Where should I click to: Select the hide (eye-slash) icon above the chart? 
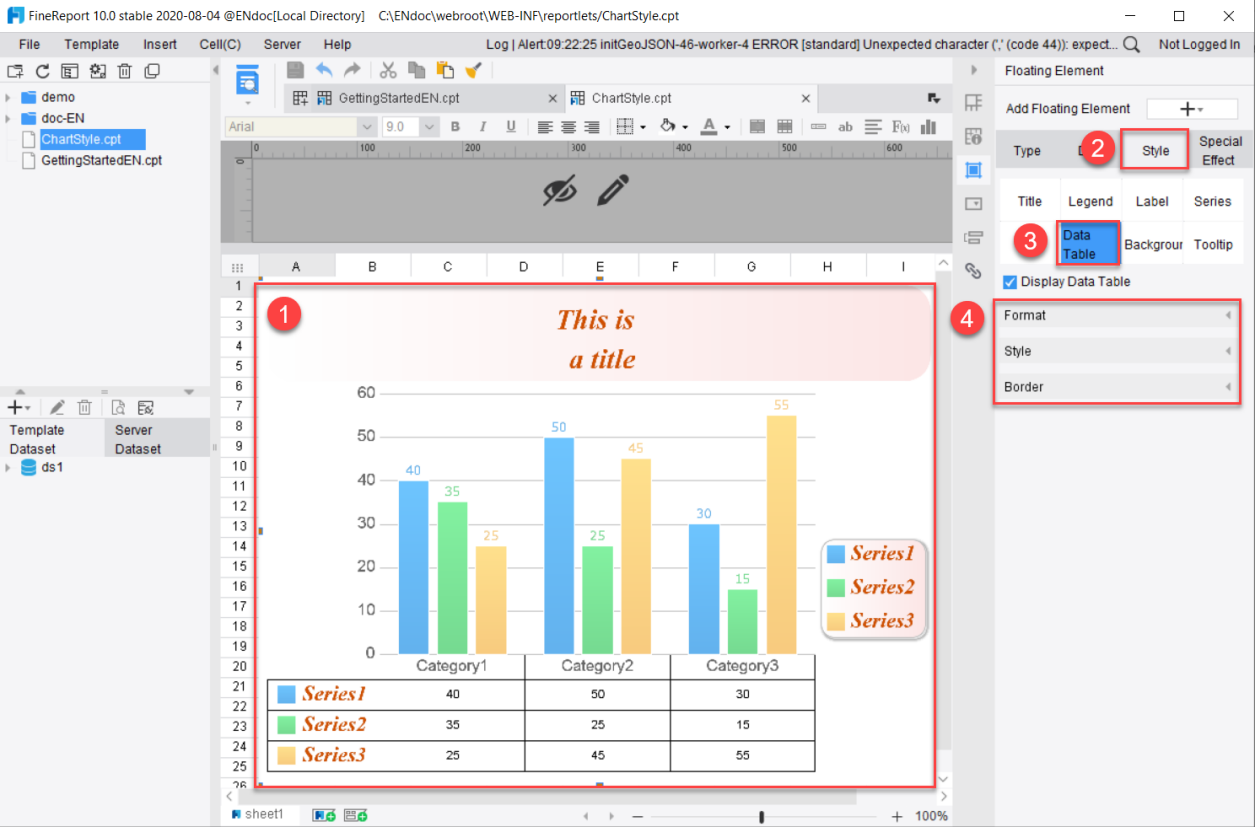click(560, 189)
